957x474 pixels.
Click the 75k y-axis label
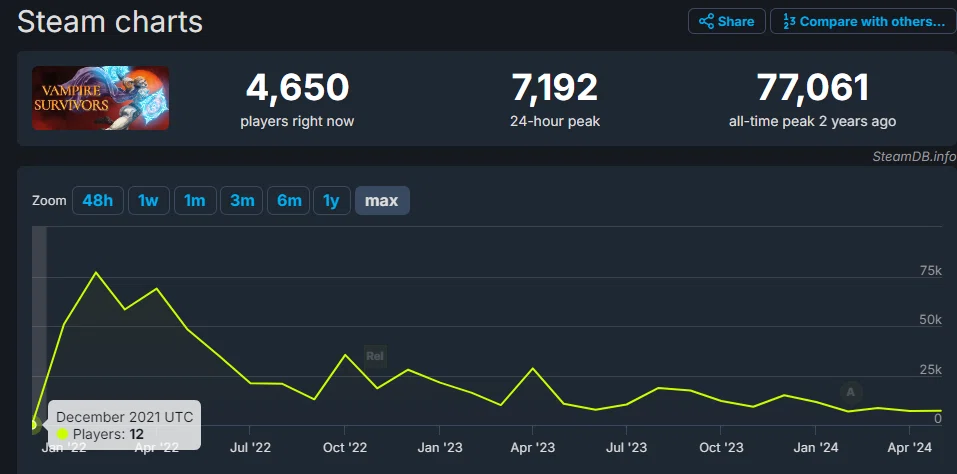click(x=930, y=271)
